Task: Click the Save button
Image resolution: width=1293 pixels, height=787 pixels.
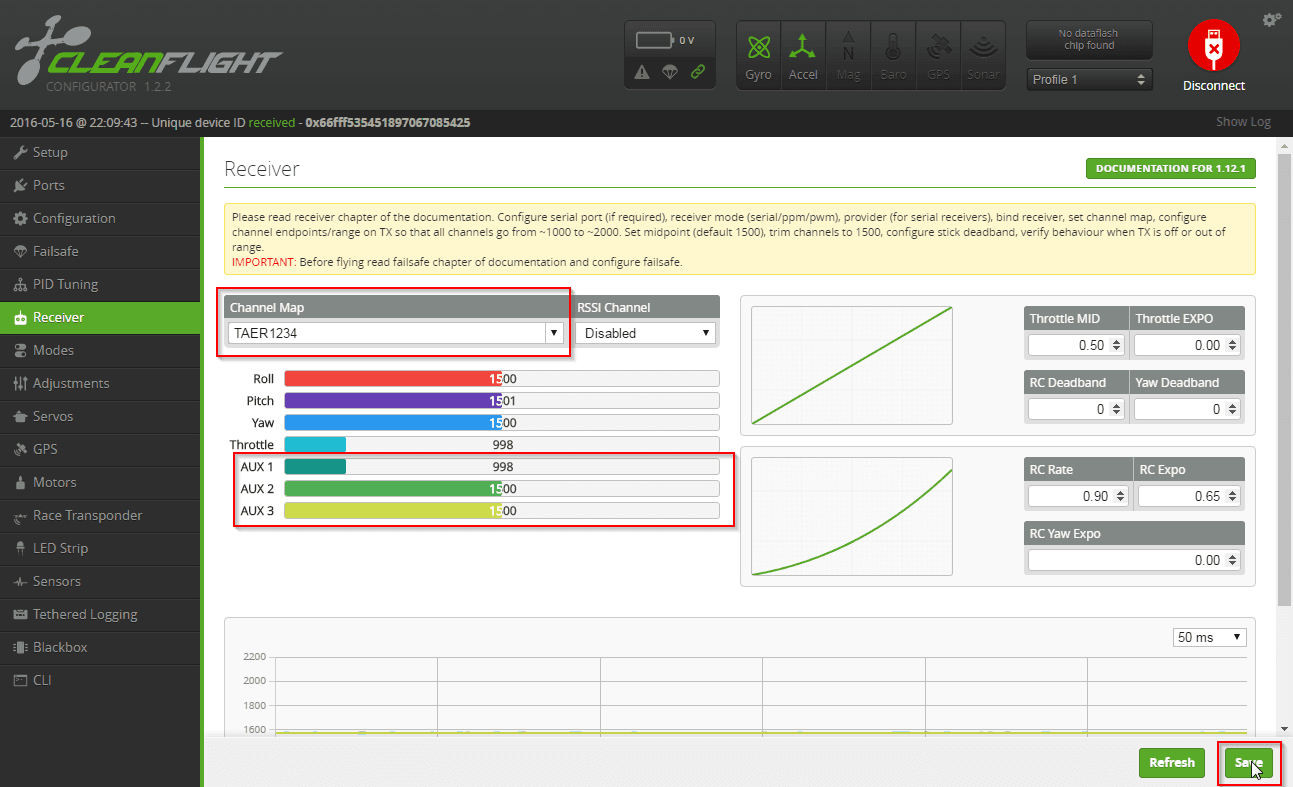Action: click(x=1249, y=762)
